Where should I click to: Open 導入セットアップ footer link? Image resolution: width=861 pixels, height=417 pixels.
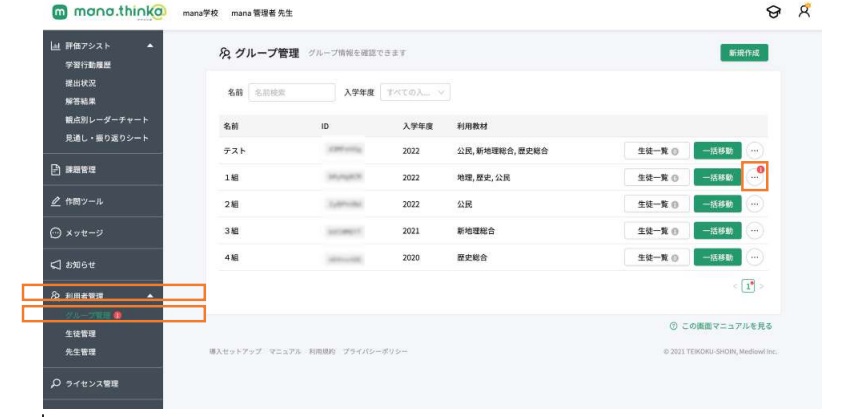[x=235, y=352]
